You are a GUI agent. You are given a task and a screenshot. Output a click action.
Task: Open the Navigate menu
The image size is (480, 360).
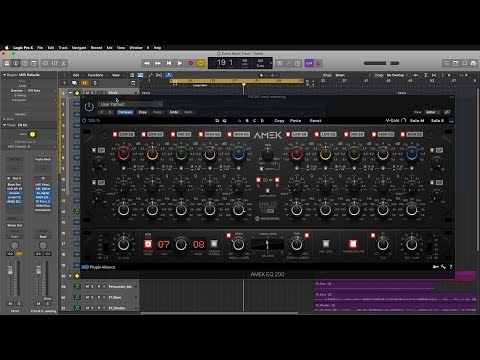(79, 48)
